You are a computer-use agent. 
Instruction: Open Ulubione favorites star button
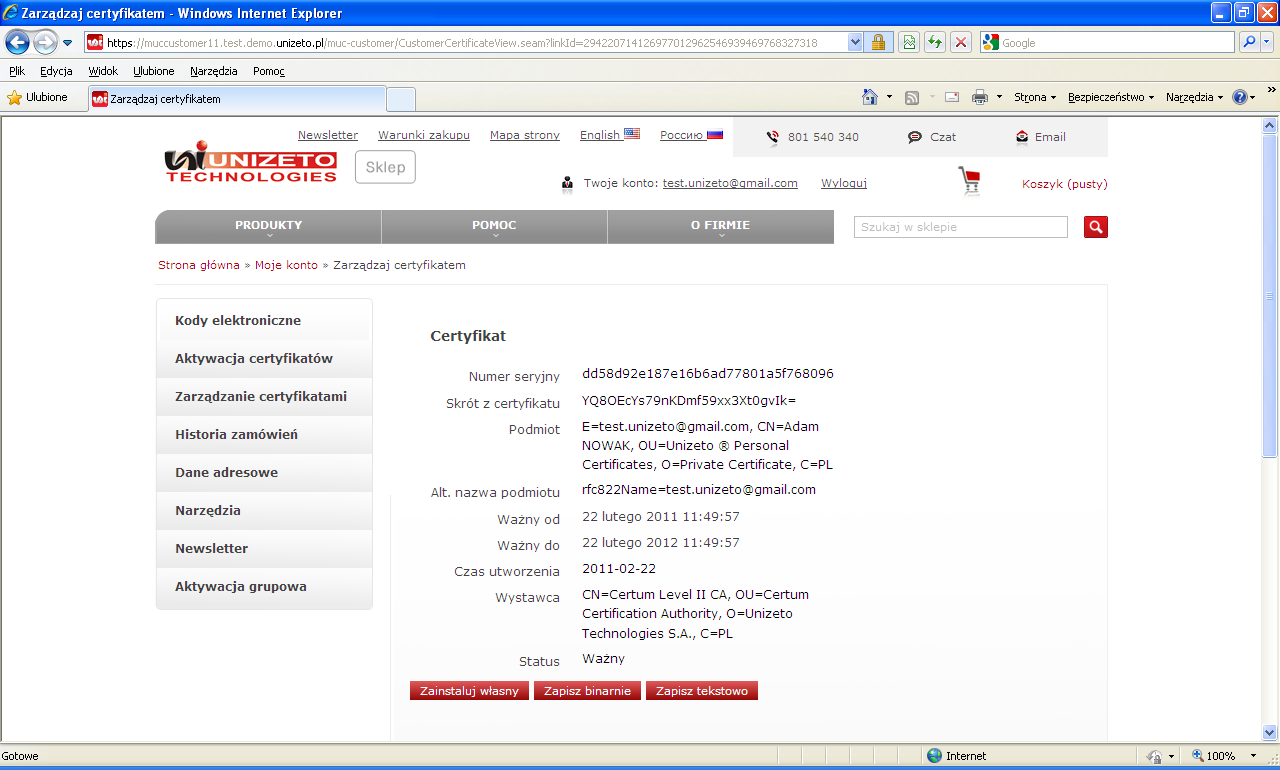[x=38, y=98]
